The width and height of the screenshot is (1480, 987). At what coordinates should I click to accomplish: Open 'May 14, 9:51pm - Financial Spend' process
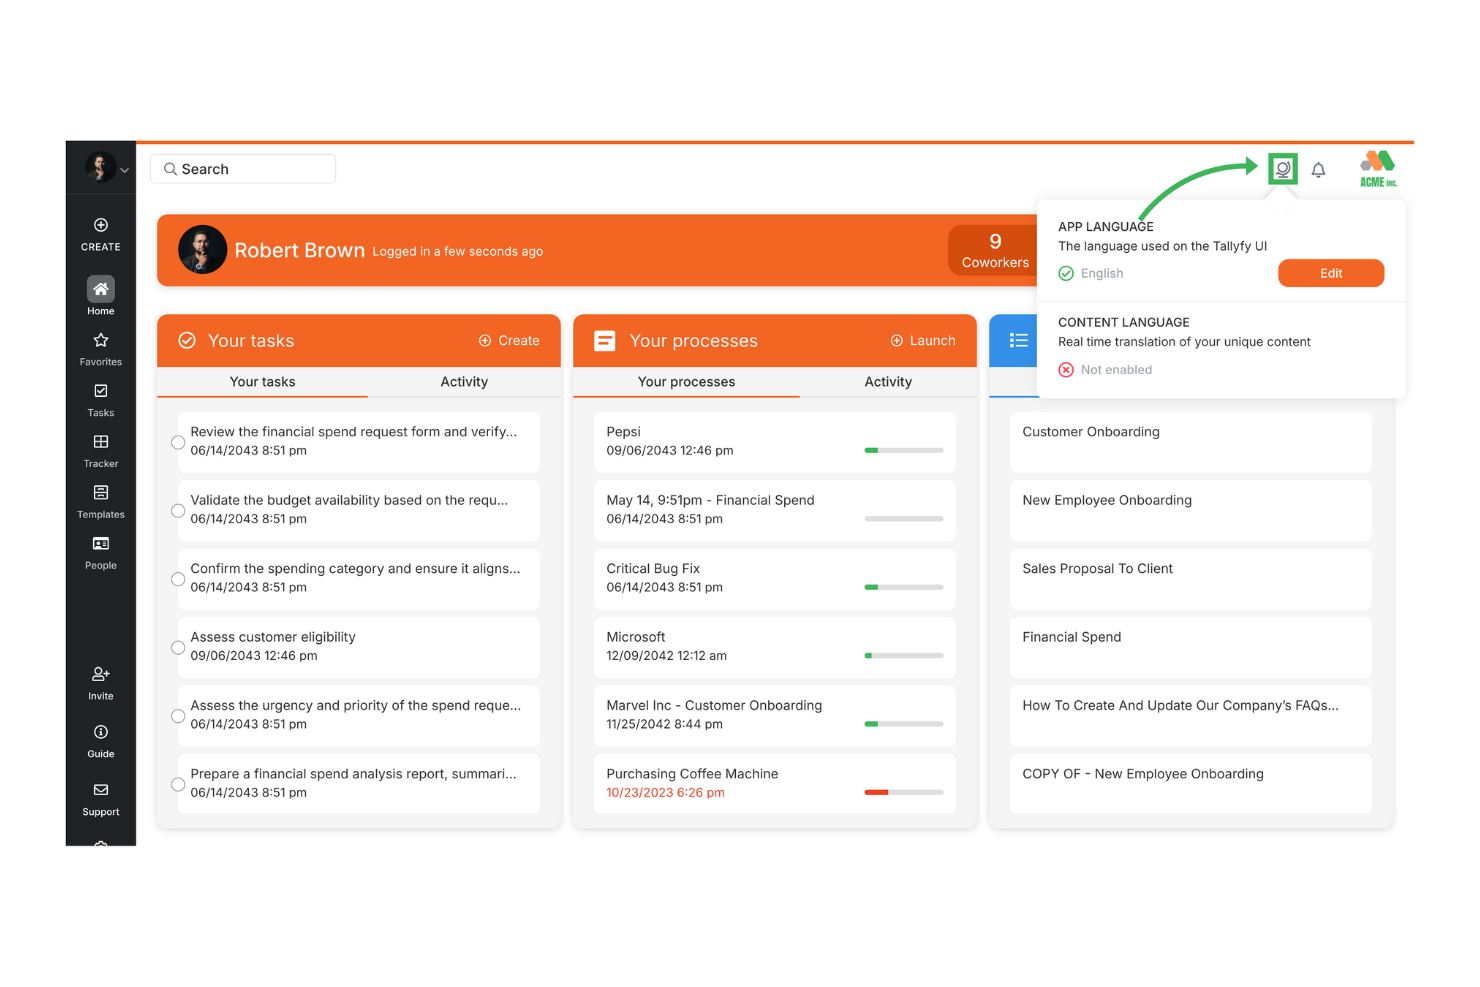point(774,511)
